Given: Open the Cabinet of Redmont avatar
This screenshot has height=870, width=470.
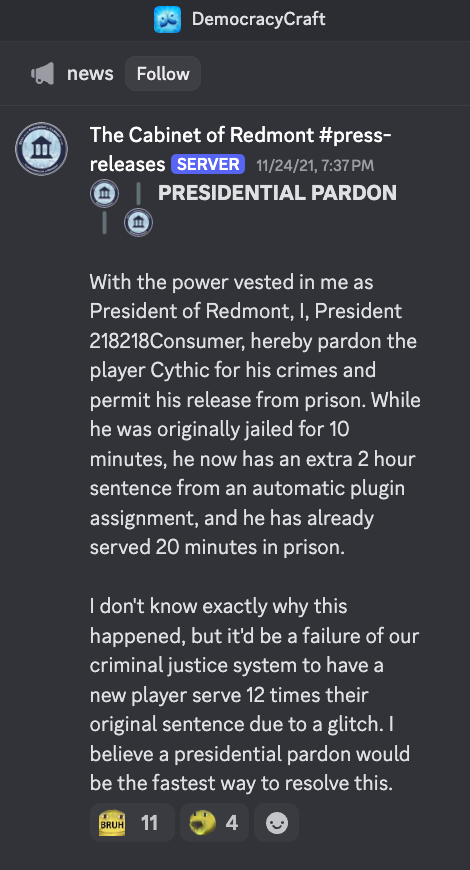Looking at the screenshot, I should [42, 149].
